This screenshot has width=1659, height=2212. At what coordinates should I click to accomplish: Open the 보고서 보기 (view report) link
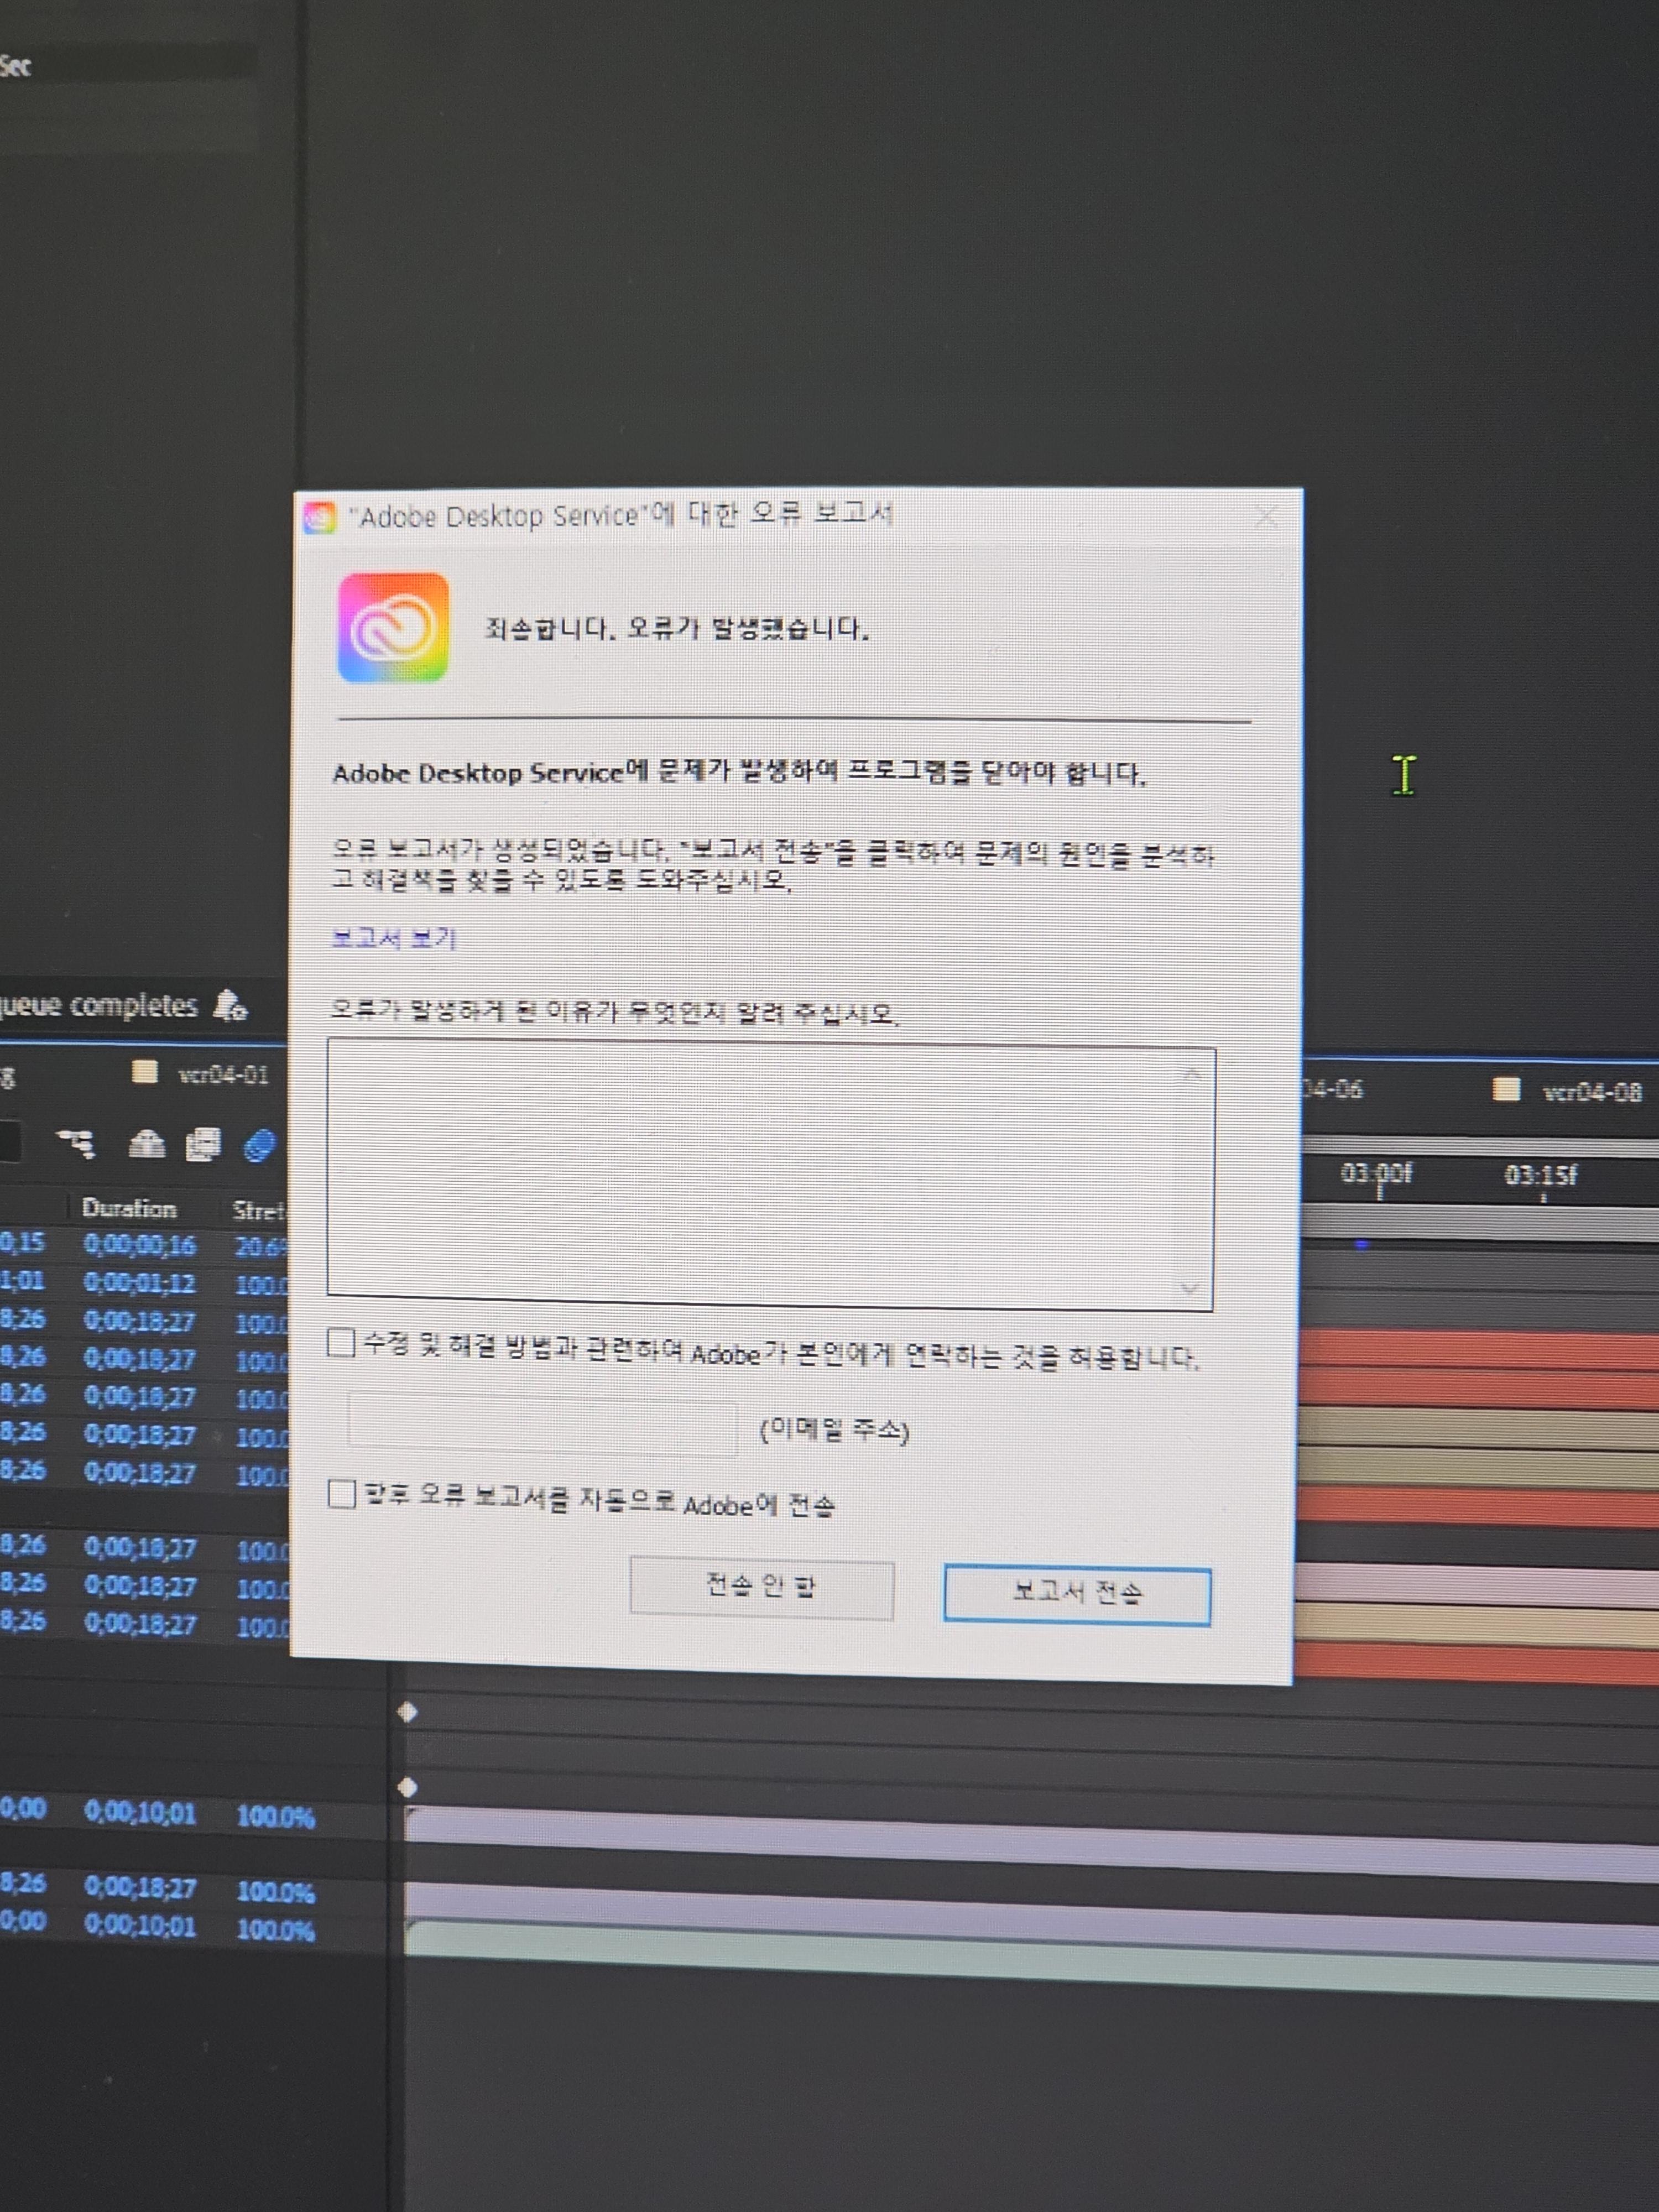394,938
